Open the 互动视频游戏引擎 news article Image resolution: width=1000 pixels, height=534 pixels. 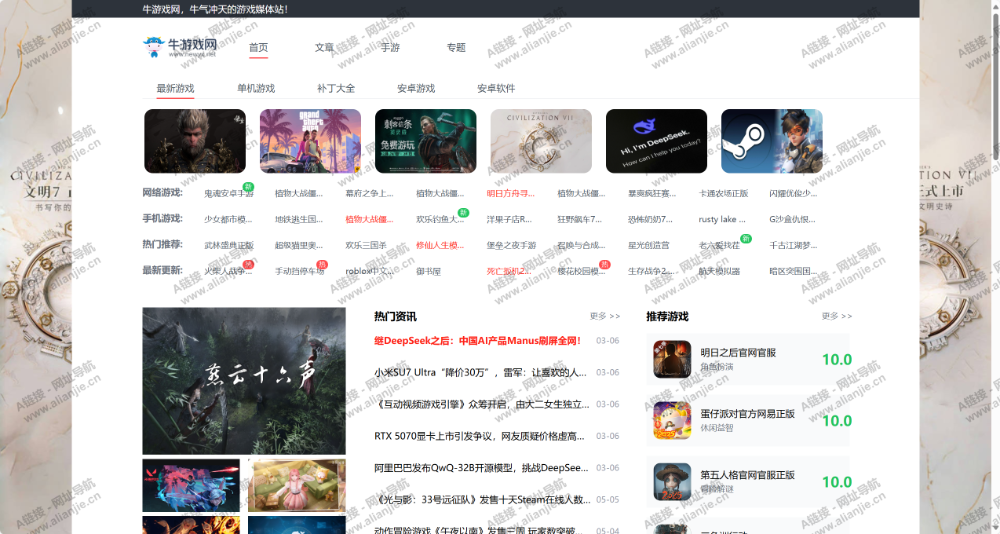[x=482, y=404]
